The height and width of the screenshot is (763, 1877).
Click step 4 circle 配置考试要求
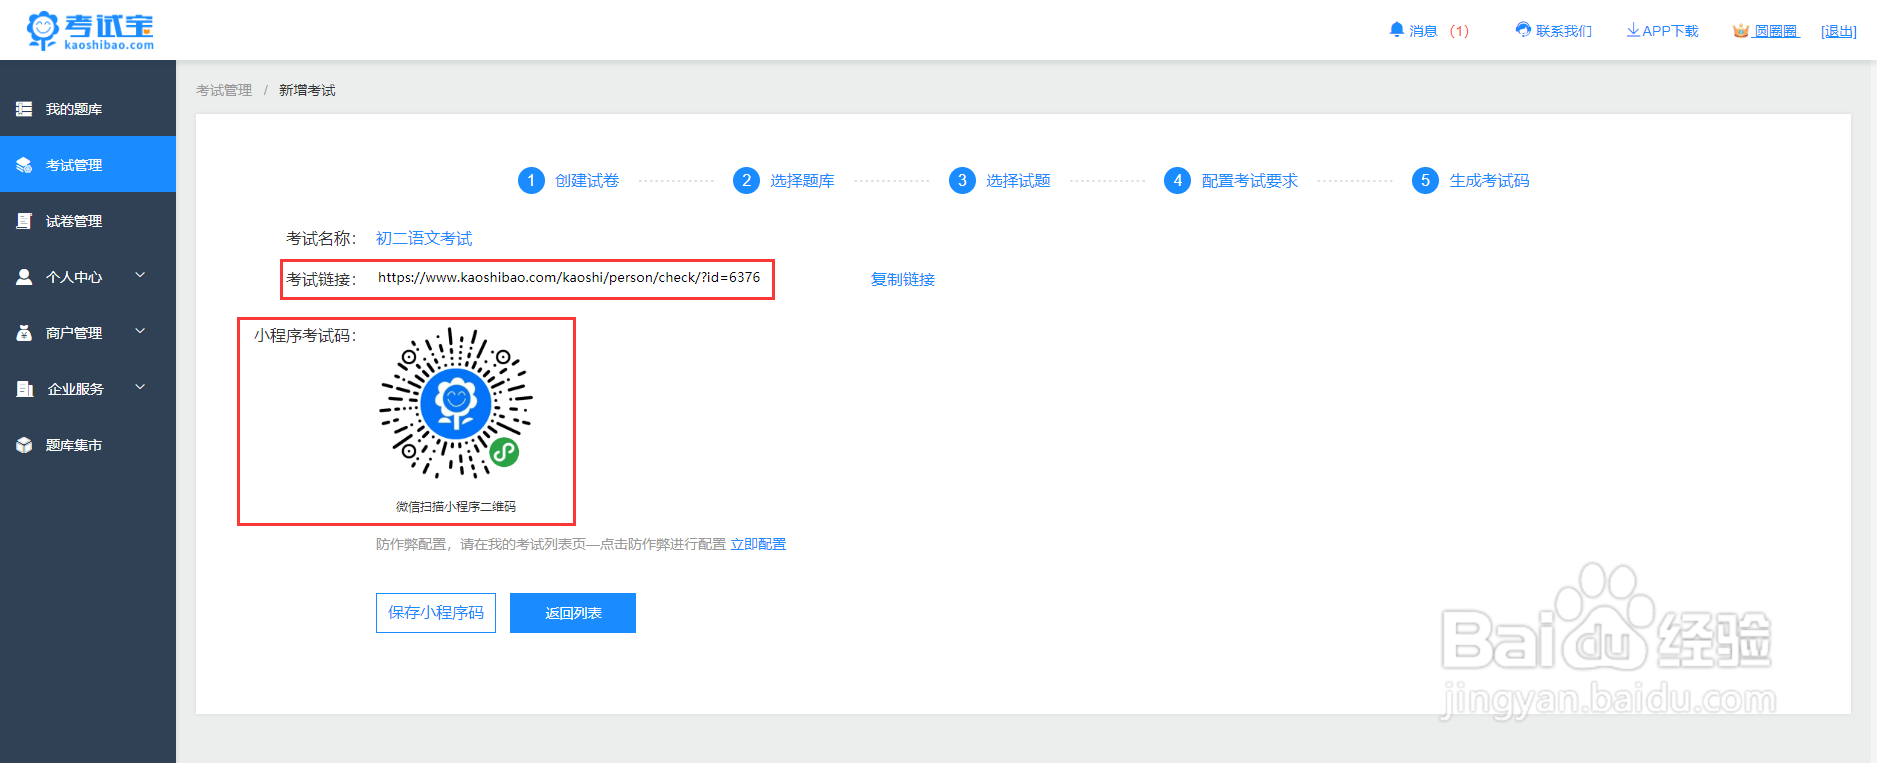[1177, 180]
